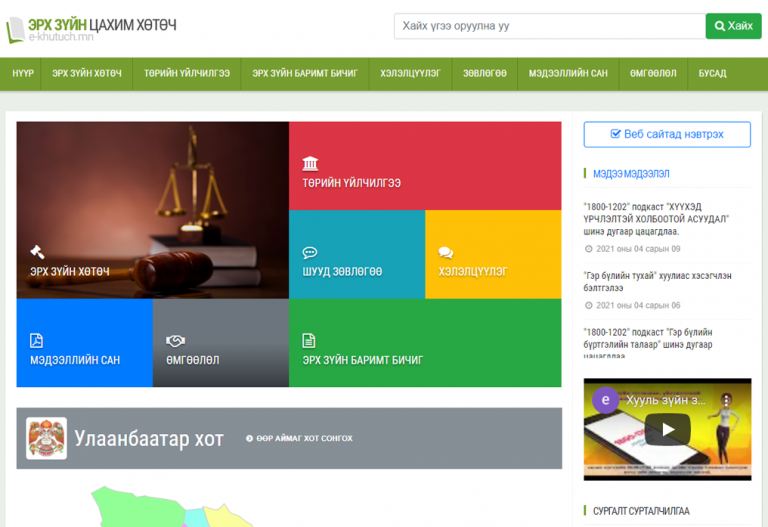
Task: Click the video channel avatar icon
Action: point(605,401)
